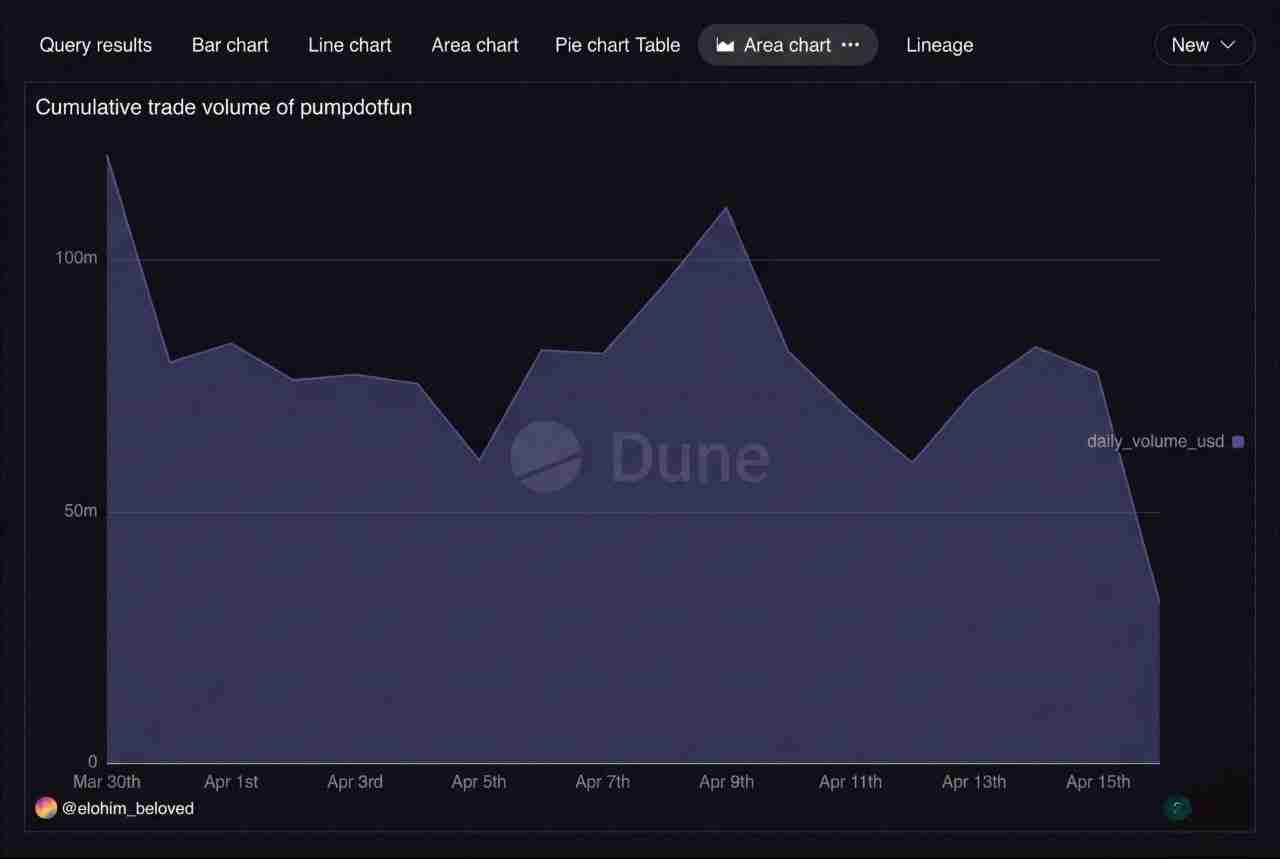Toggle the daily_volume_usd legend label
The image size is (1280, 859).
1155,441
